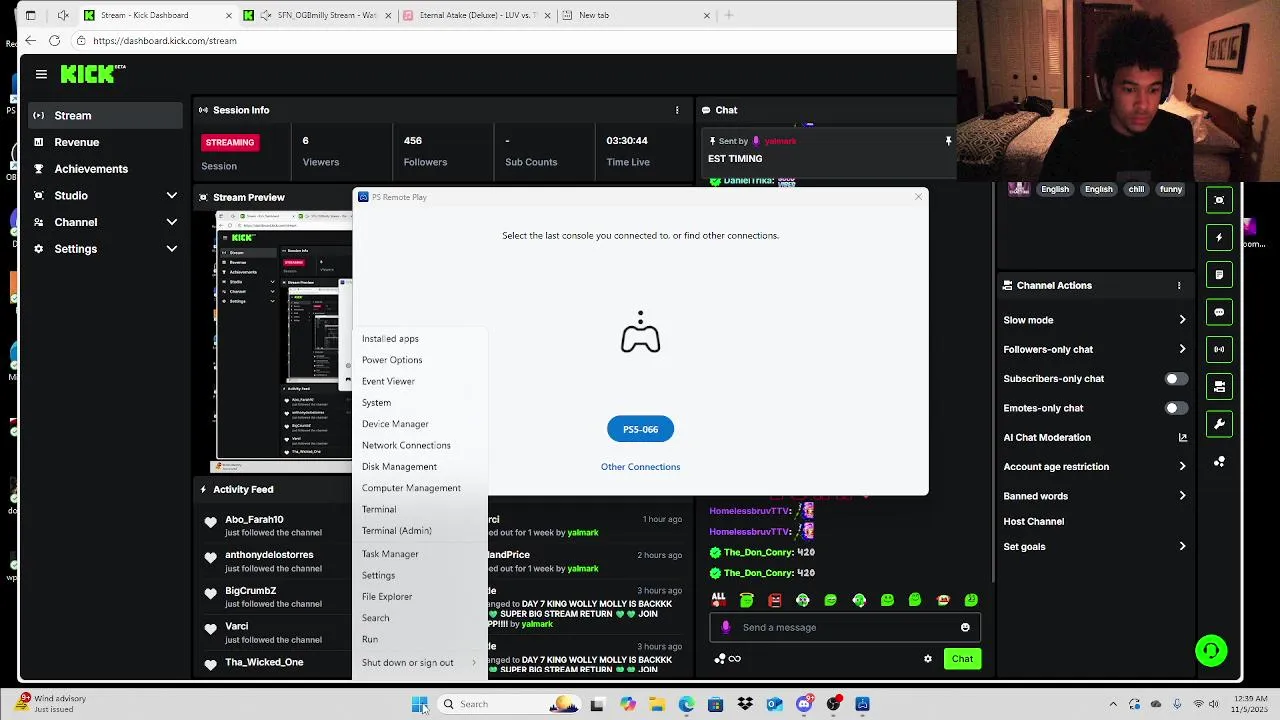Select Device Manager from the context menu
The image size is (1280, 720).
[x=419, y=424]
